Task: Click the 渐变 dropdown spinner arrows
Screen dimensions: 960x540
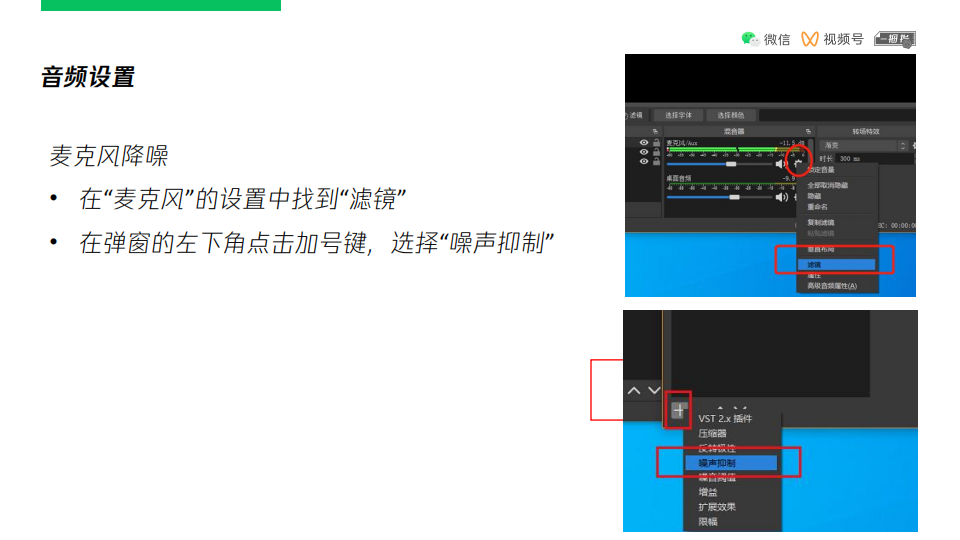Action: [902, 146]
